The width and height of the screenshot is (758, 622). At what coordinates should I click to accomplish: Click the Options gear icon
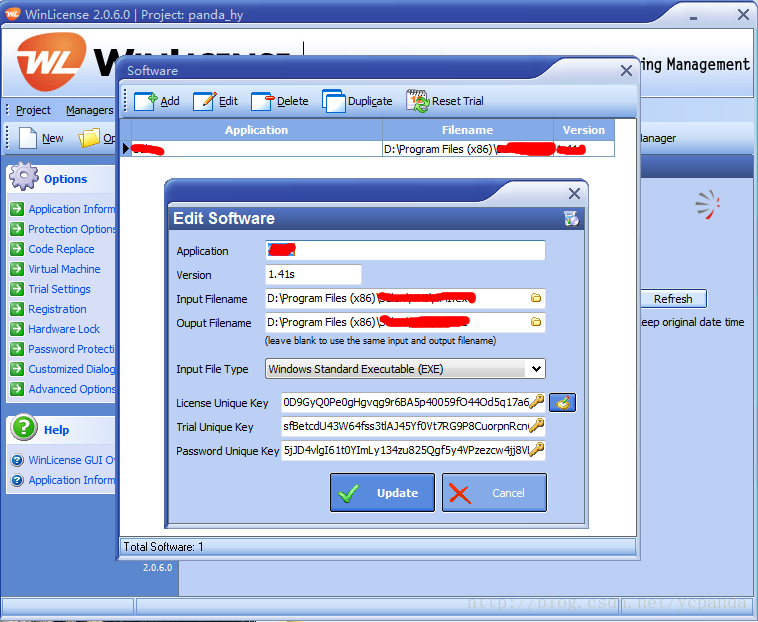click(24, 176)
